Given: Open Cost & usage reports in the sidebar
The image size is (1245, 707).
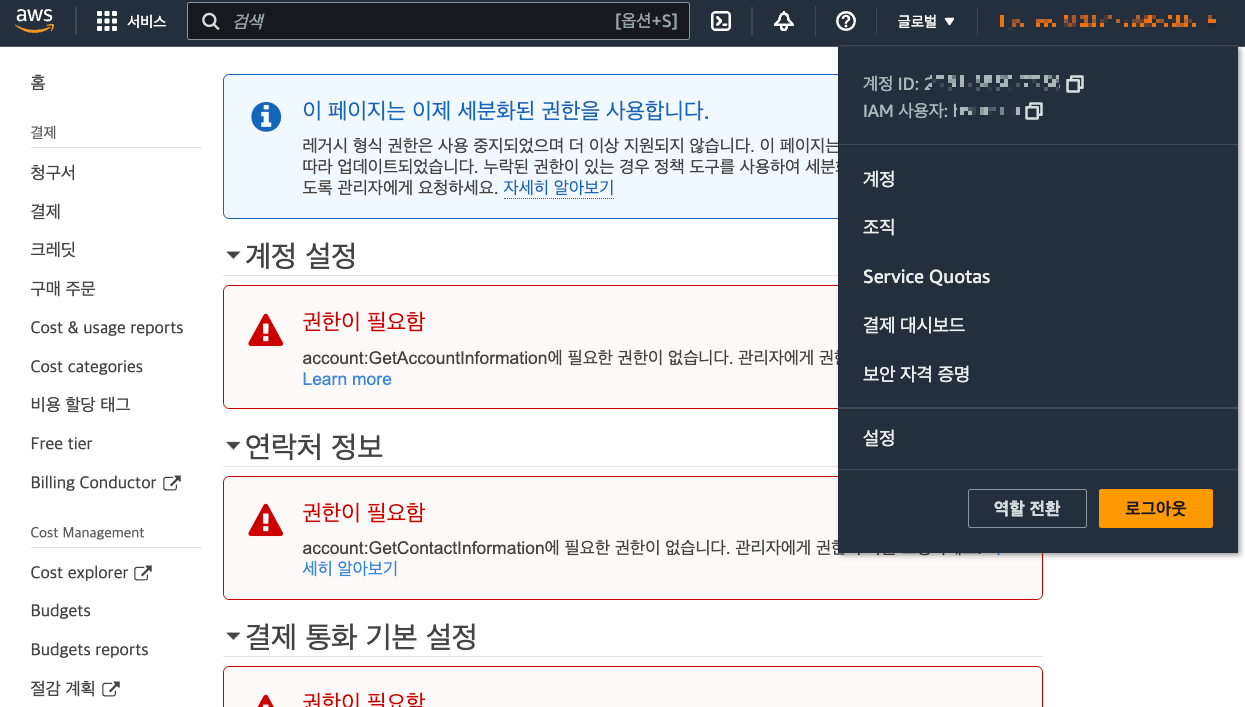Looking at the screenshot, I should point(107,328).
